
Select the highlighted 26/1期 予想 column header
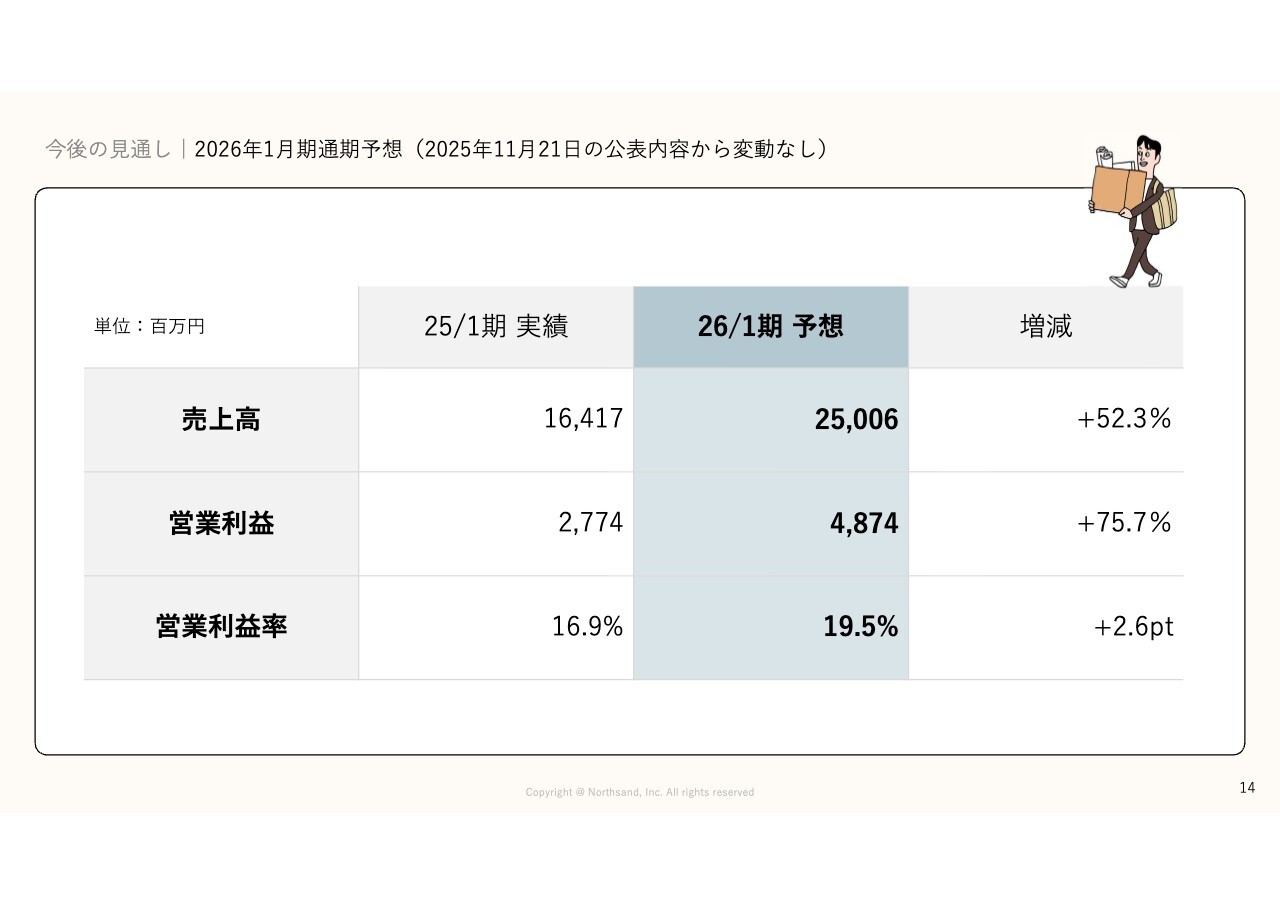pos(770,327)
